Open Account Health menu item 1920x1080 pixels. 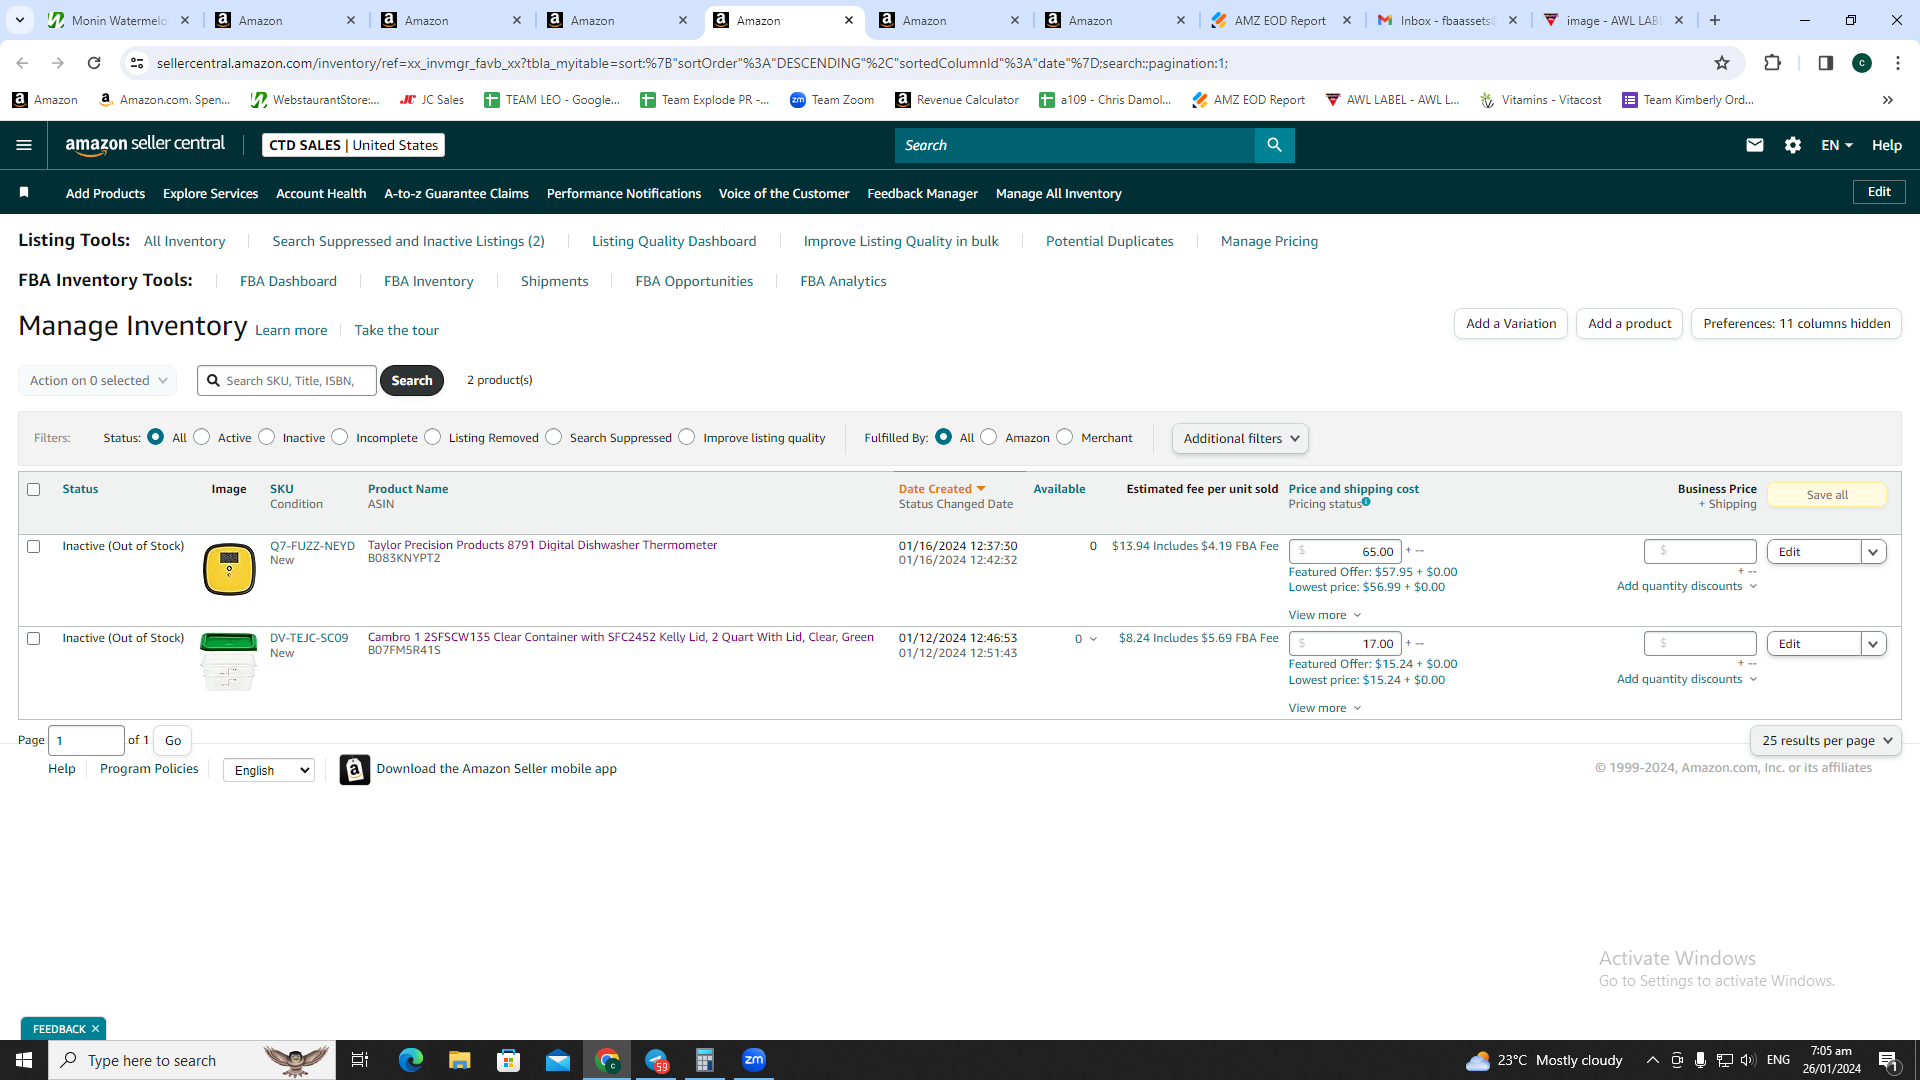[x=321, y=193]
